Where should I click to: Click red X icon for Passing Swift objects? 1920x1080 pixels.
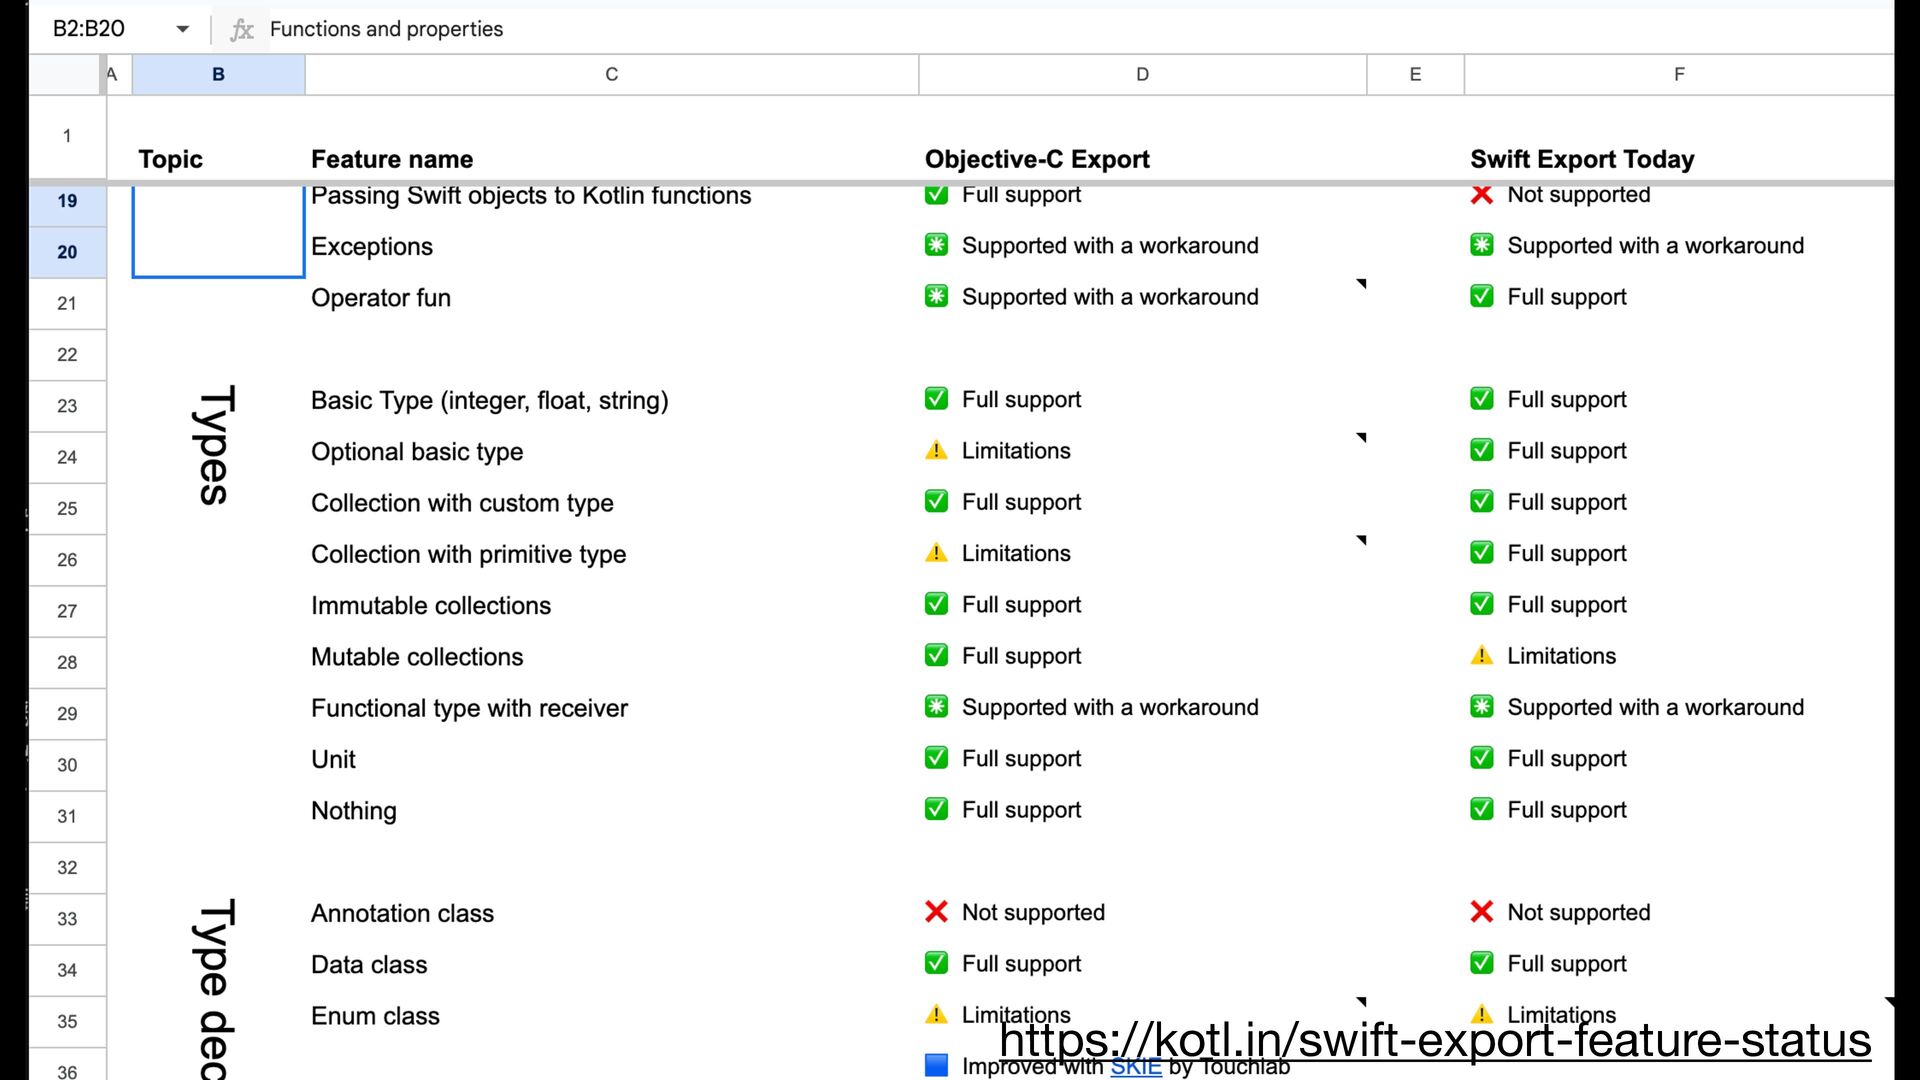[1481, 195]
